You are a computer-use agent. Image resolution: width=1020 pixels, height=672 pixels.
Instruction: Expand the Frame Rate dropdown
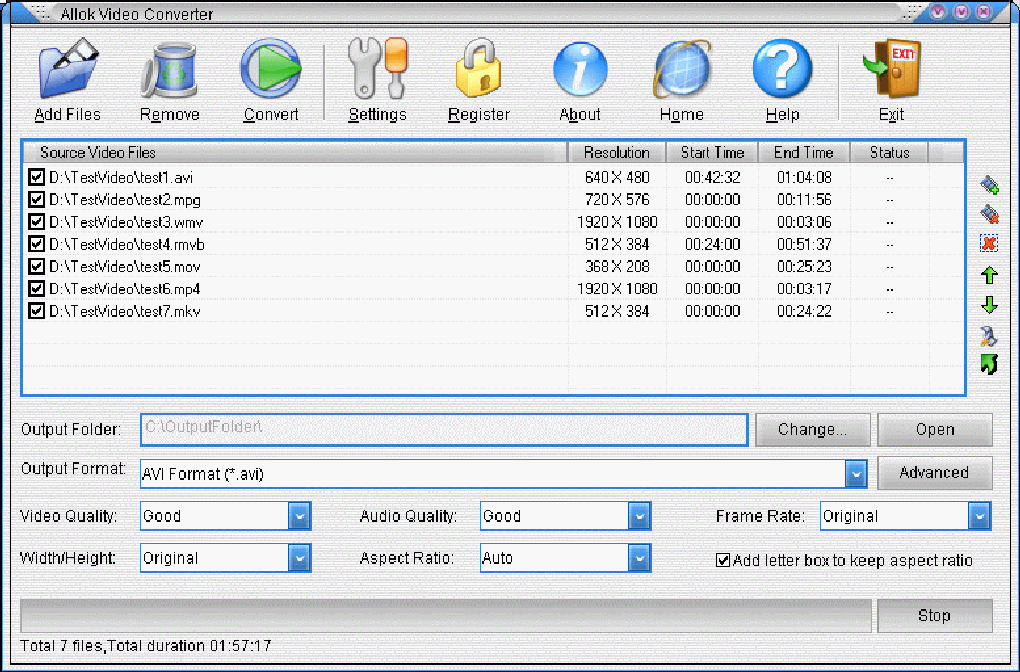coord(979,516)
